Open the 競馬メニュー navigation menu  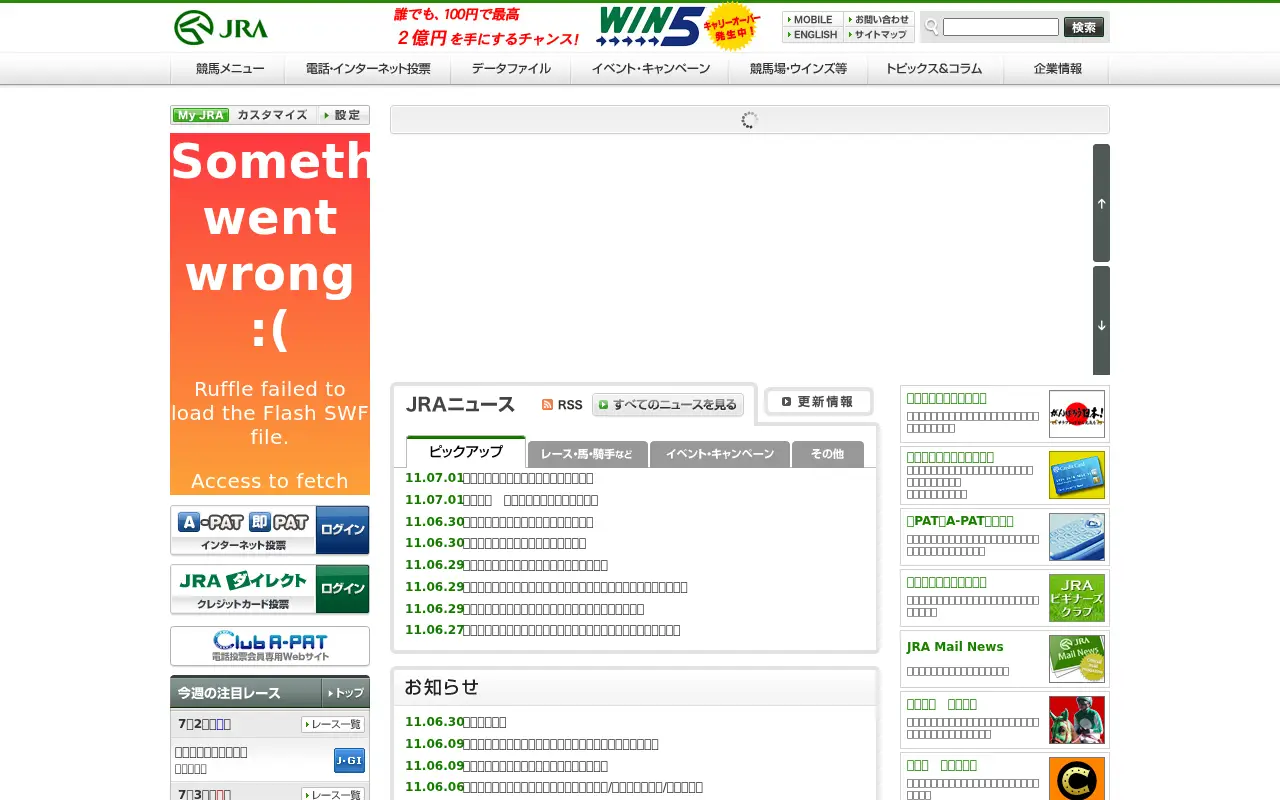(228, 69)
